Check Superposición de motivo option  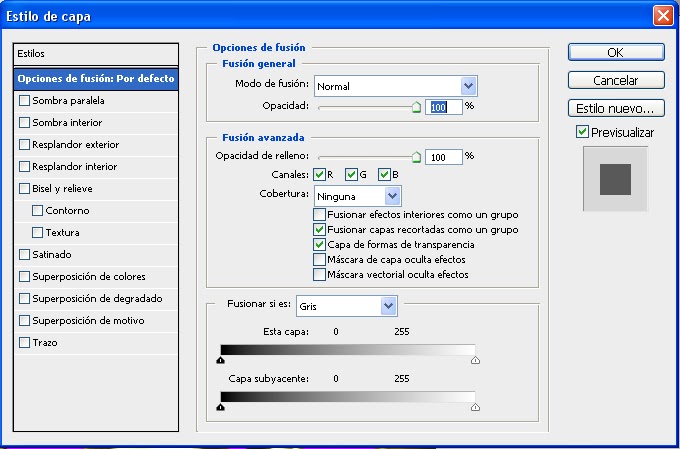25,321
